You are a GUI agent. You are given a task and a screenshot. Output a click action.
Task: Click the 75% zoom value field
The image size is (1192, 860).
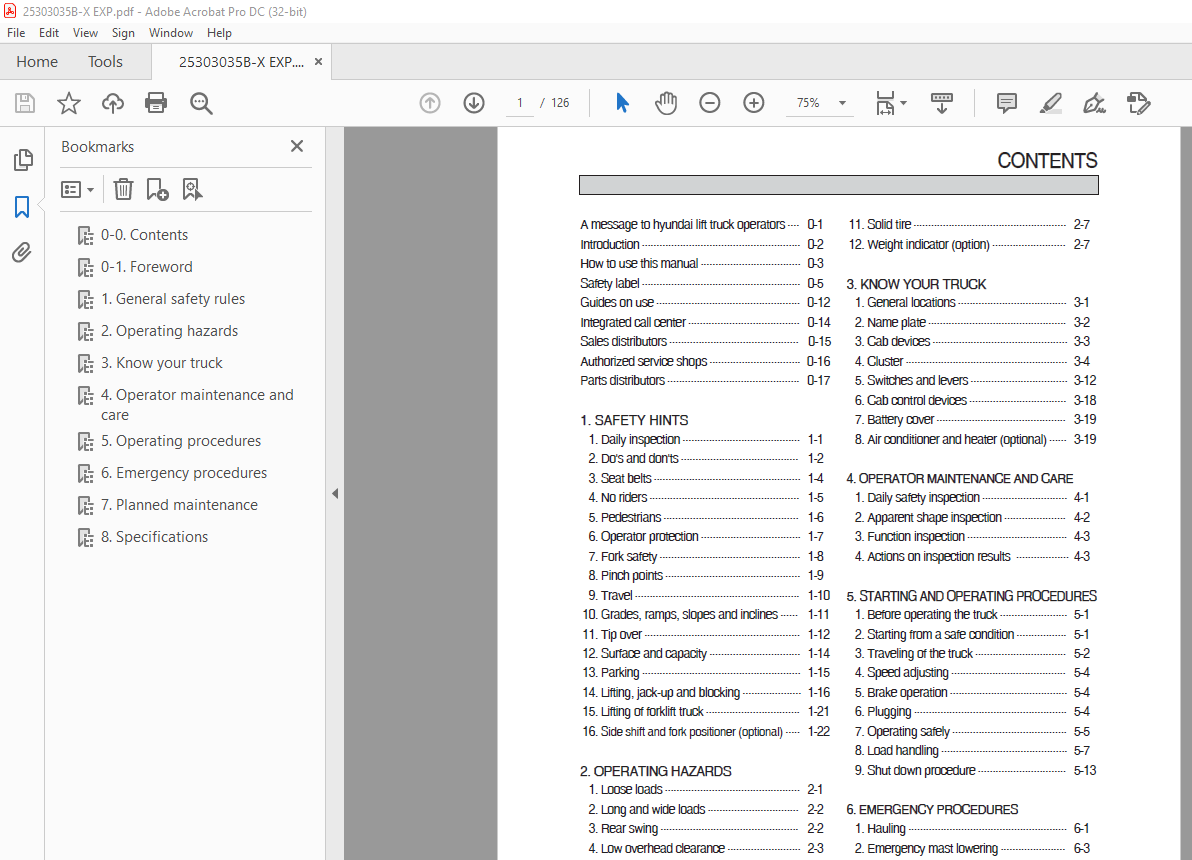808,103
